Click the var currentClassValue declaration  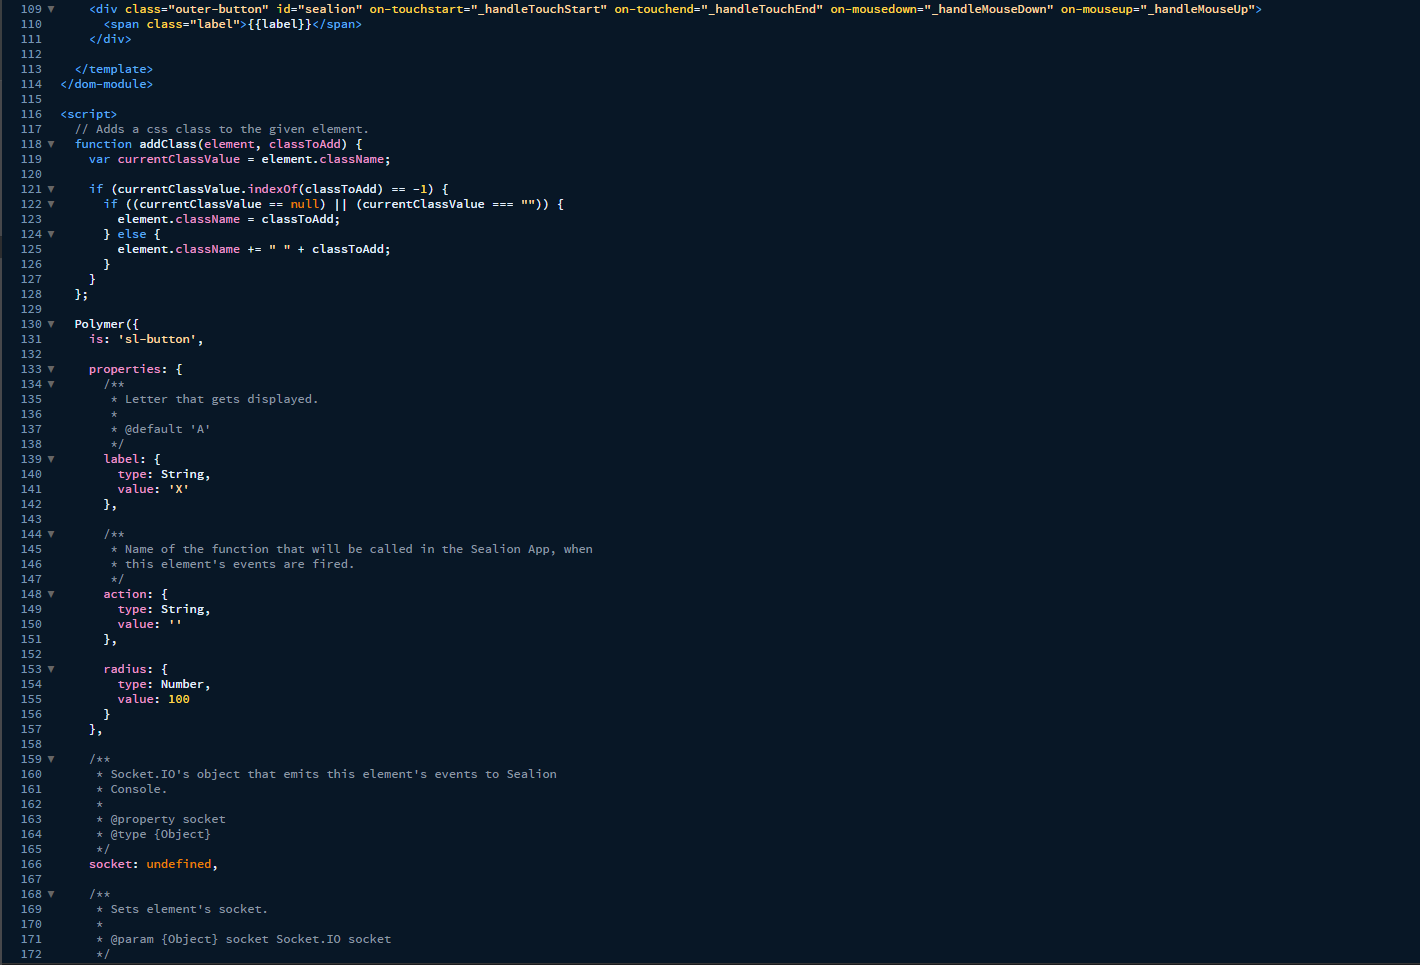240,159
